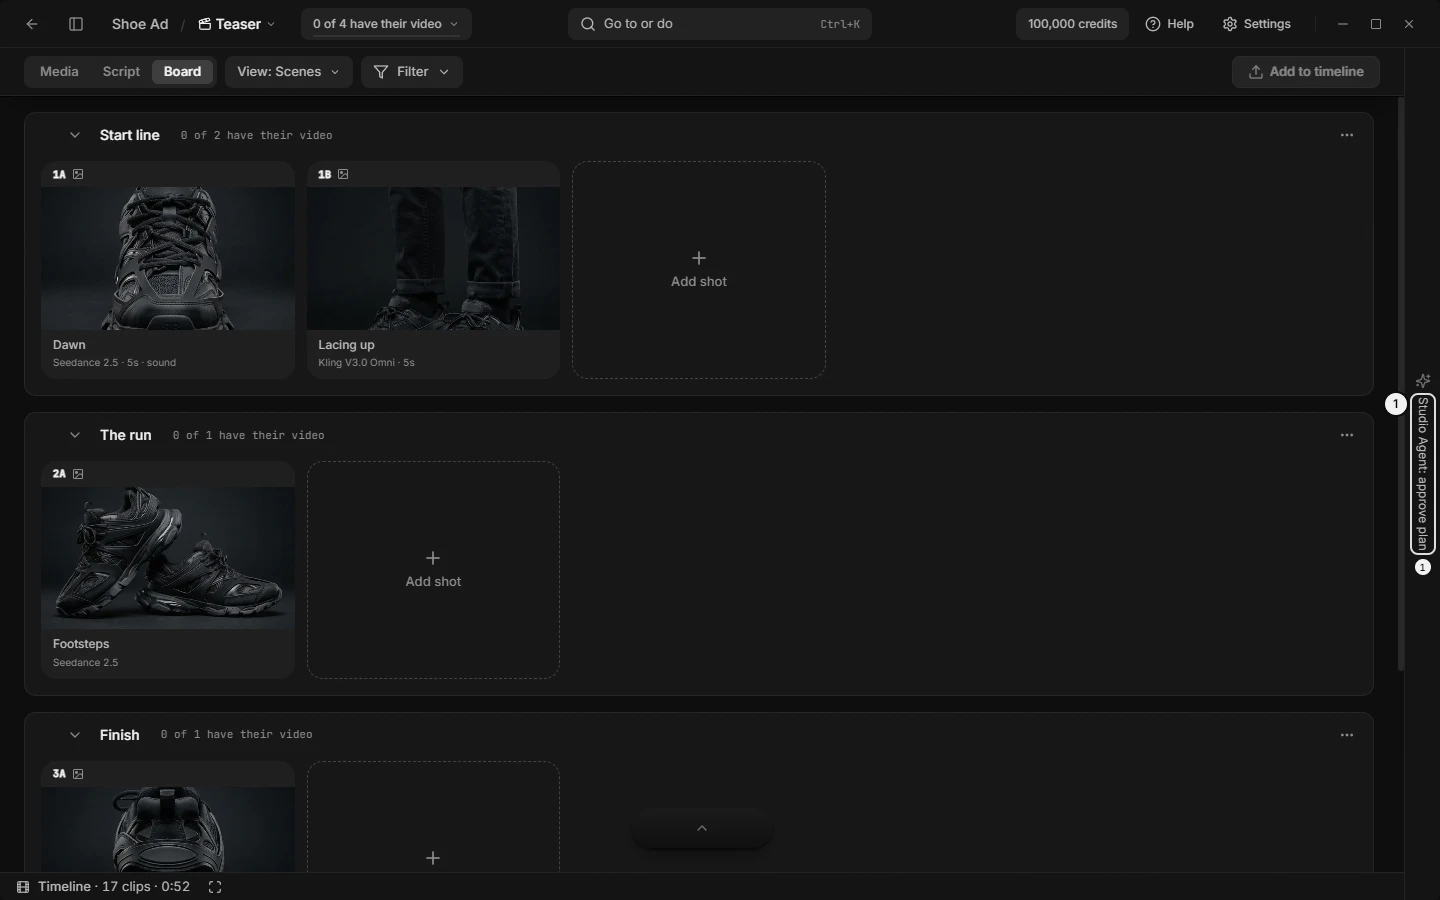The width and height of the screenshot is (1440, 900).
Task: Click the image icon on shot 3A
Action: click(78, 774)
